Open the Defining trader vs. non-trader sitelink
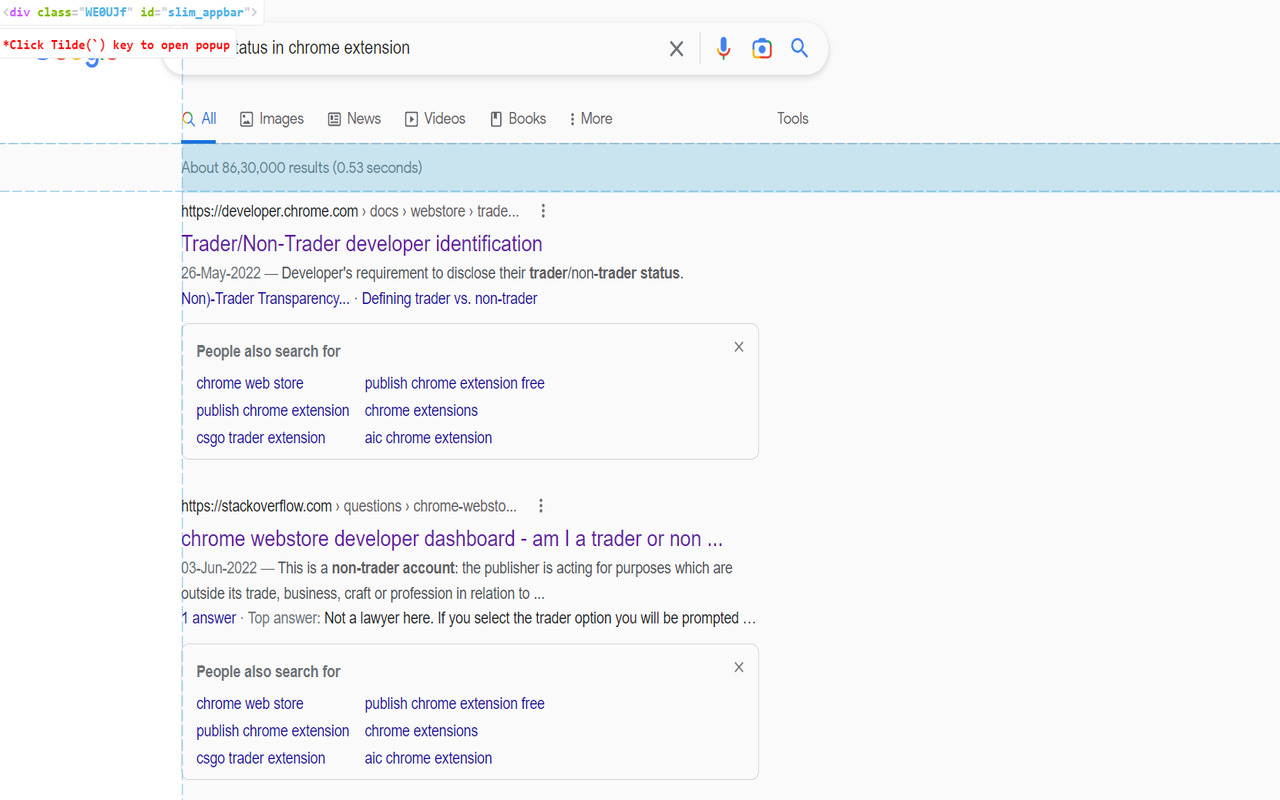The width and height of the screenshot is (1280, 800). click(x=449, y=298)
